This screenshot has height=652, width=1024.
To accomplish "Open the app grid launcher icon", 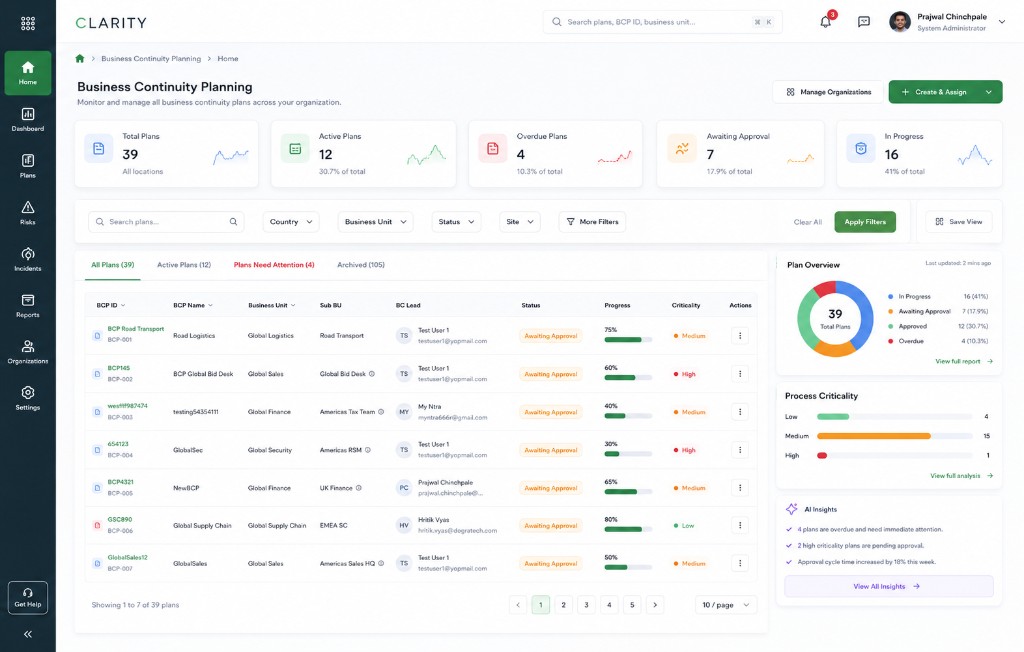I will point(27,24).
